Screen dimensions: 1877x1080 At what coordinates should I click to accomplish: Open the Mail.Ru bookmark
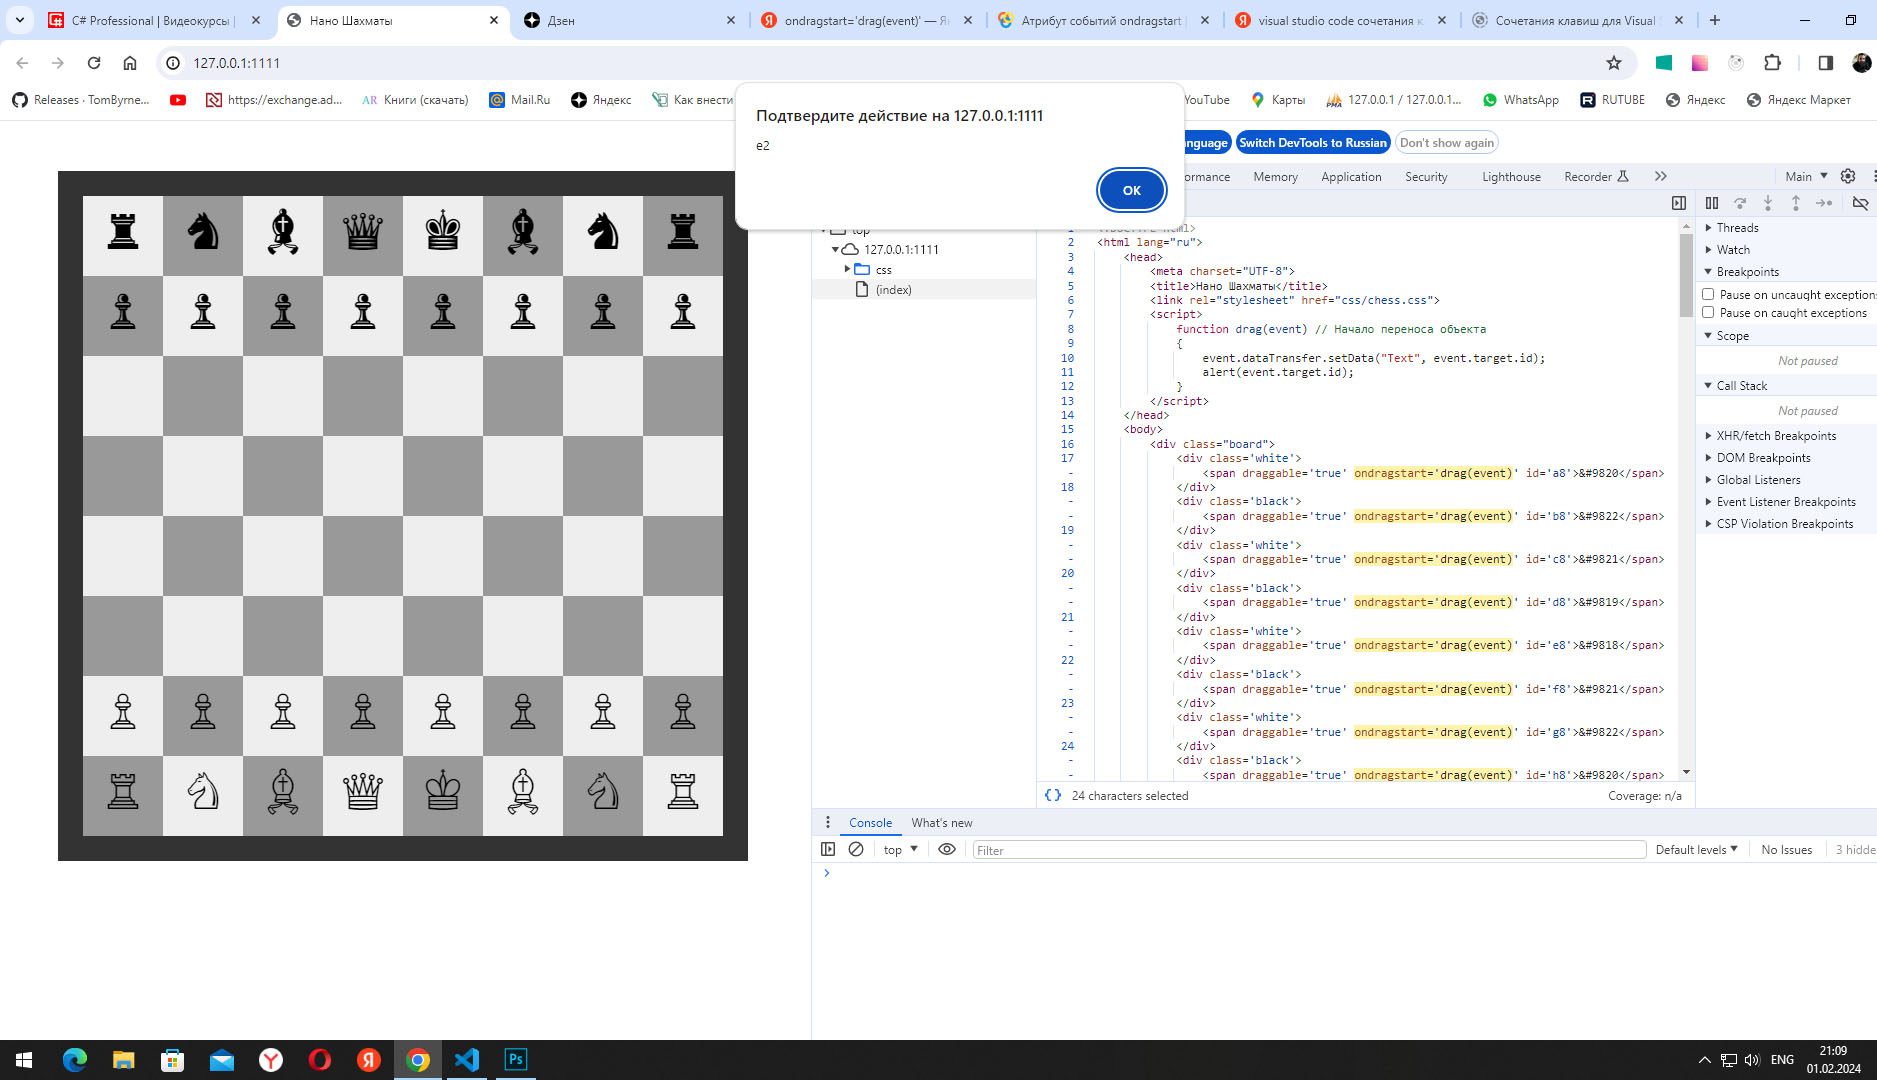(x=520, y=100)
